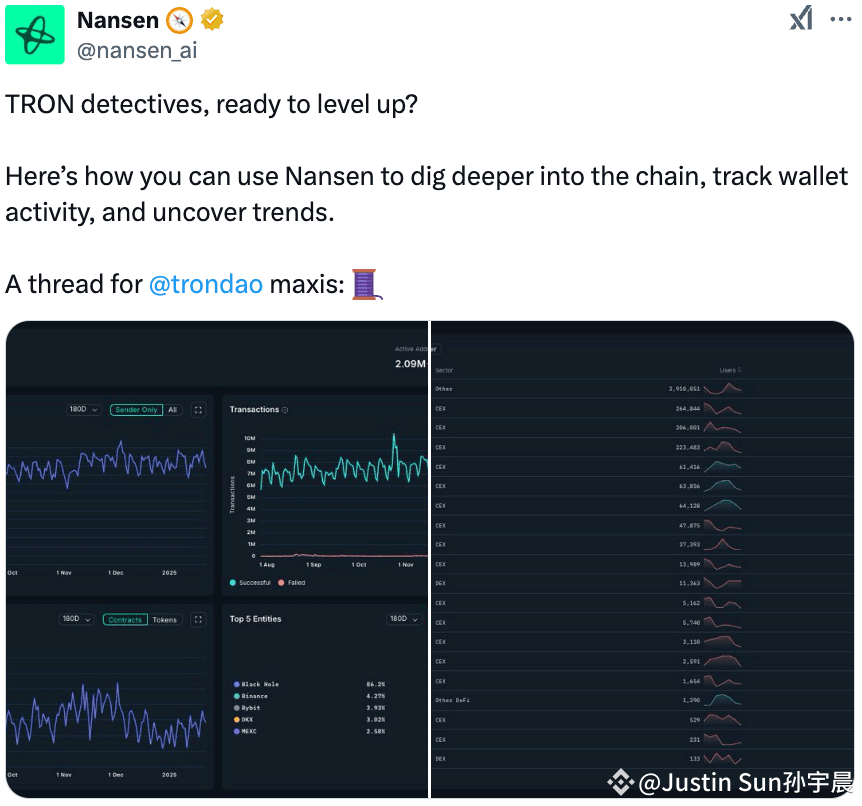
Task: Switch the chart filter to All
Action: coord(172,410)
